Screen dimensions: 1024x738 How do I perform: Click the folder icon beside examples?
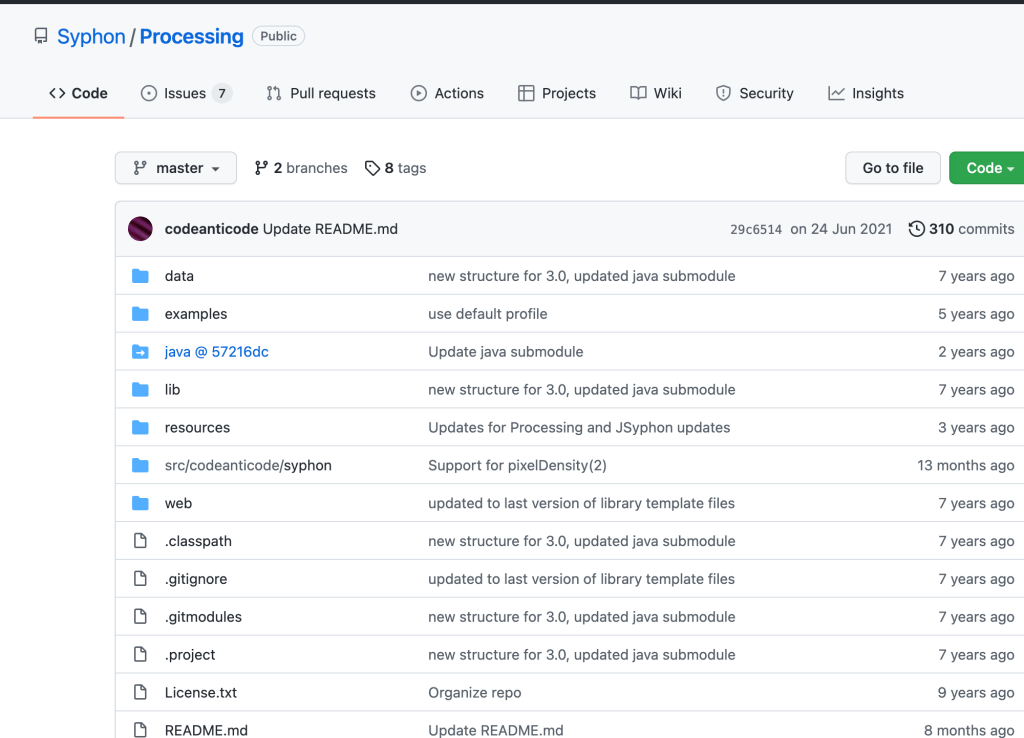(140, 314)
